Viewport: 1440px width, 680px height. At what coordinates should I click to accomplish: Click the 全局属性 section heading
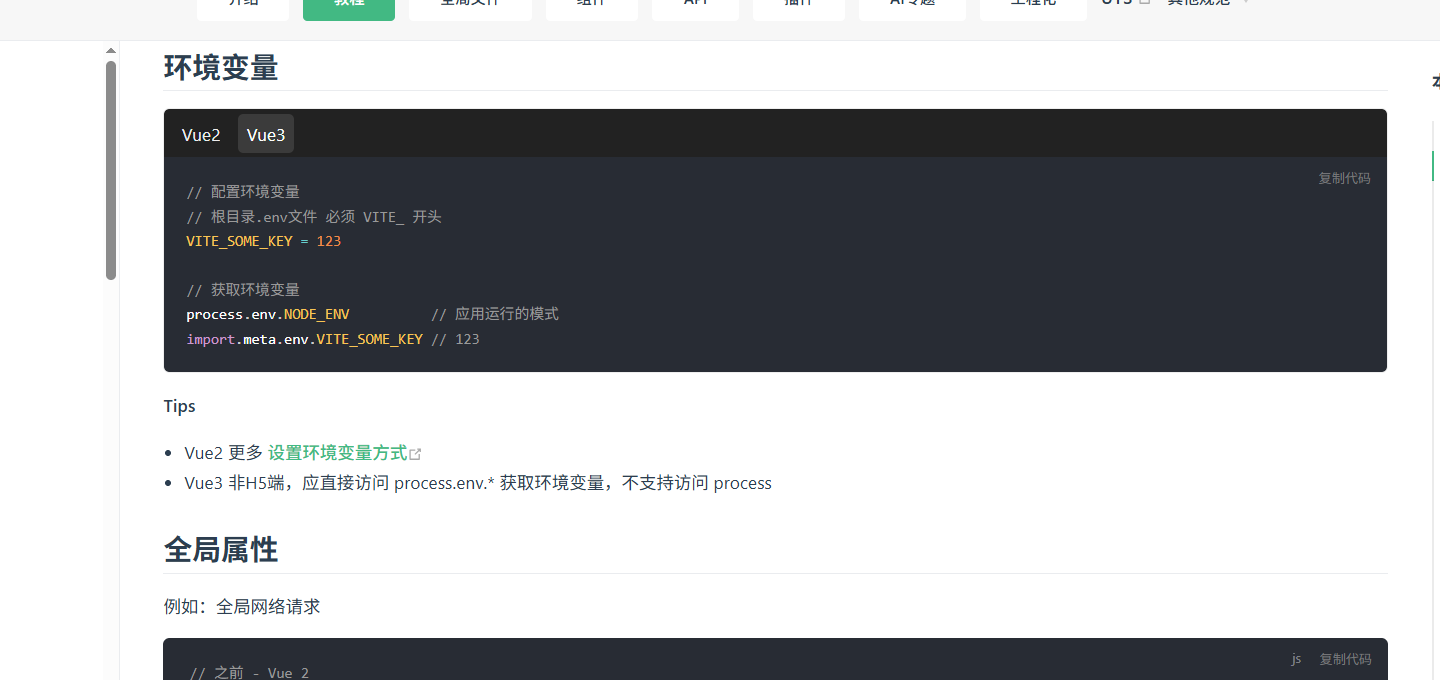[221, 550]
